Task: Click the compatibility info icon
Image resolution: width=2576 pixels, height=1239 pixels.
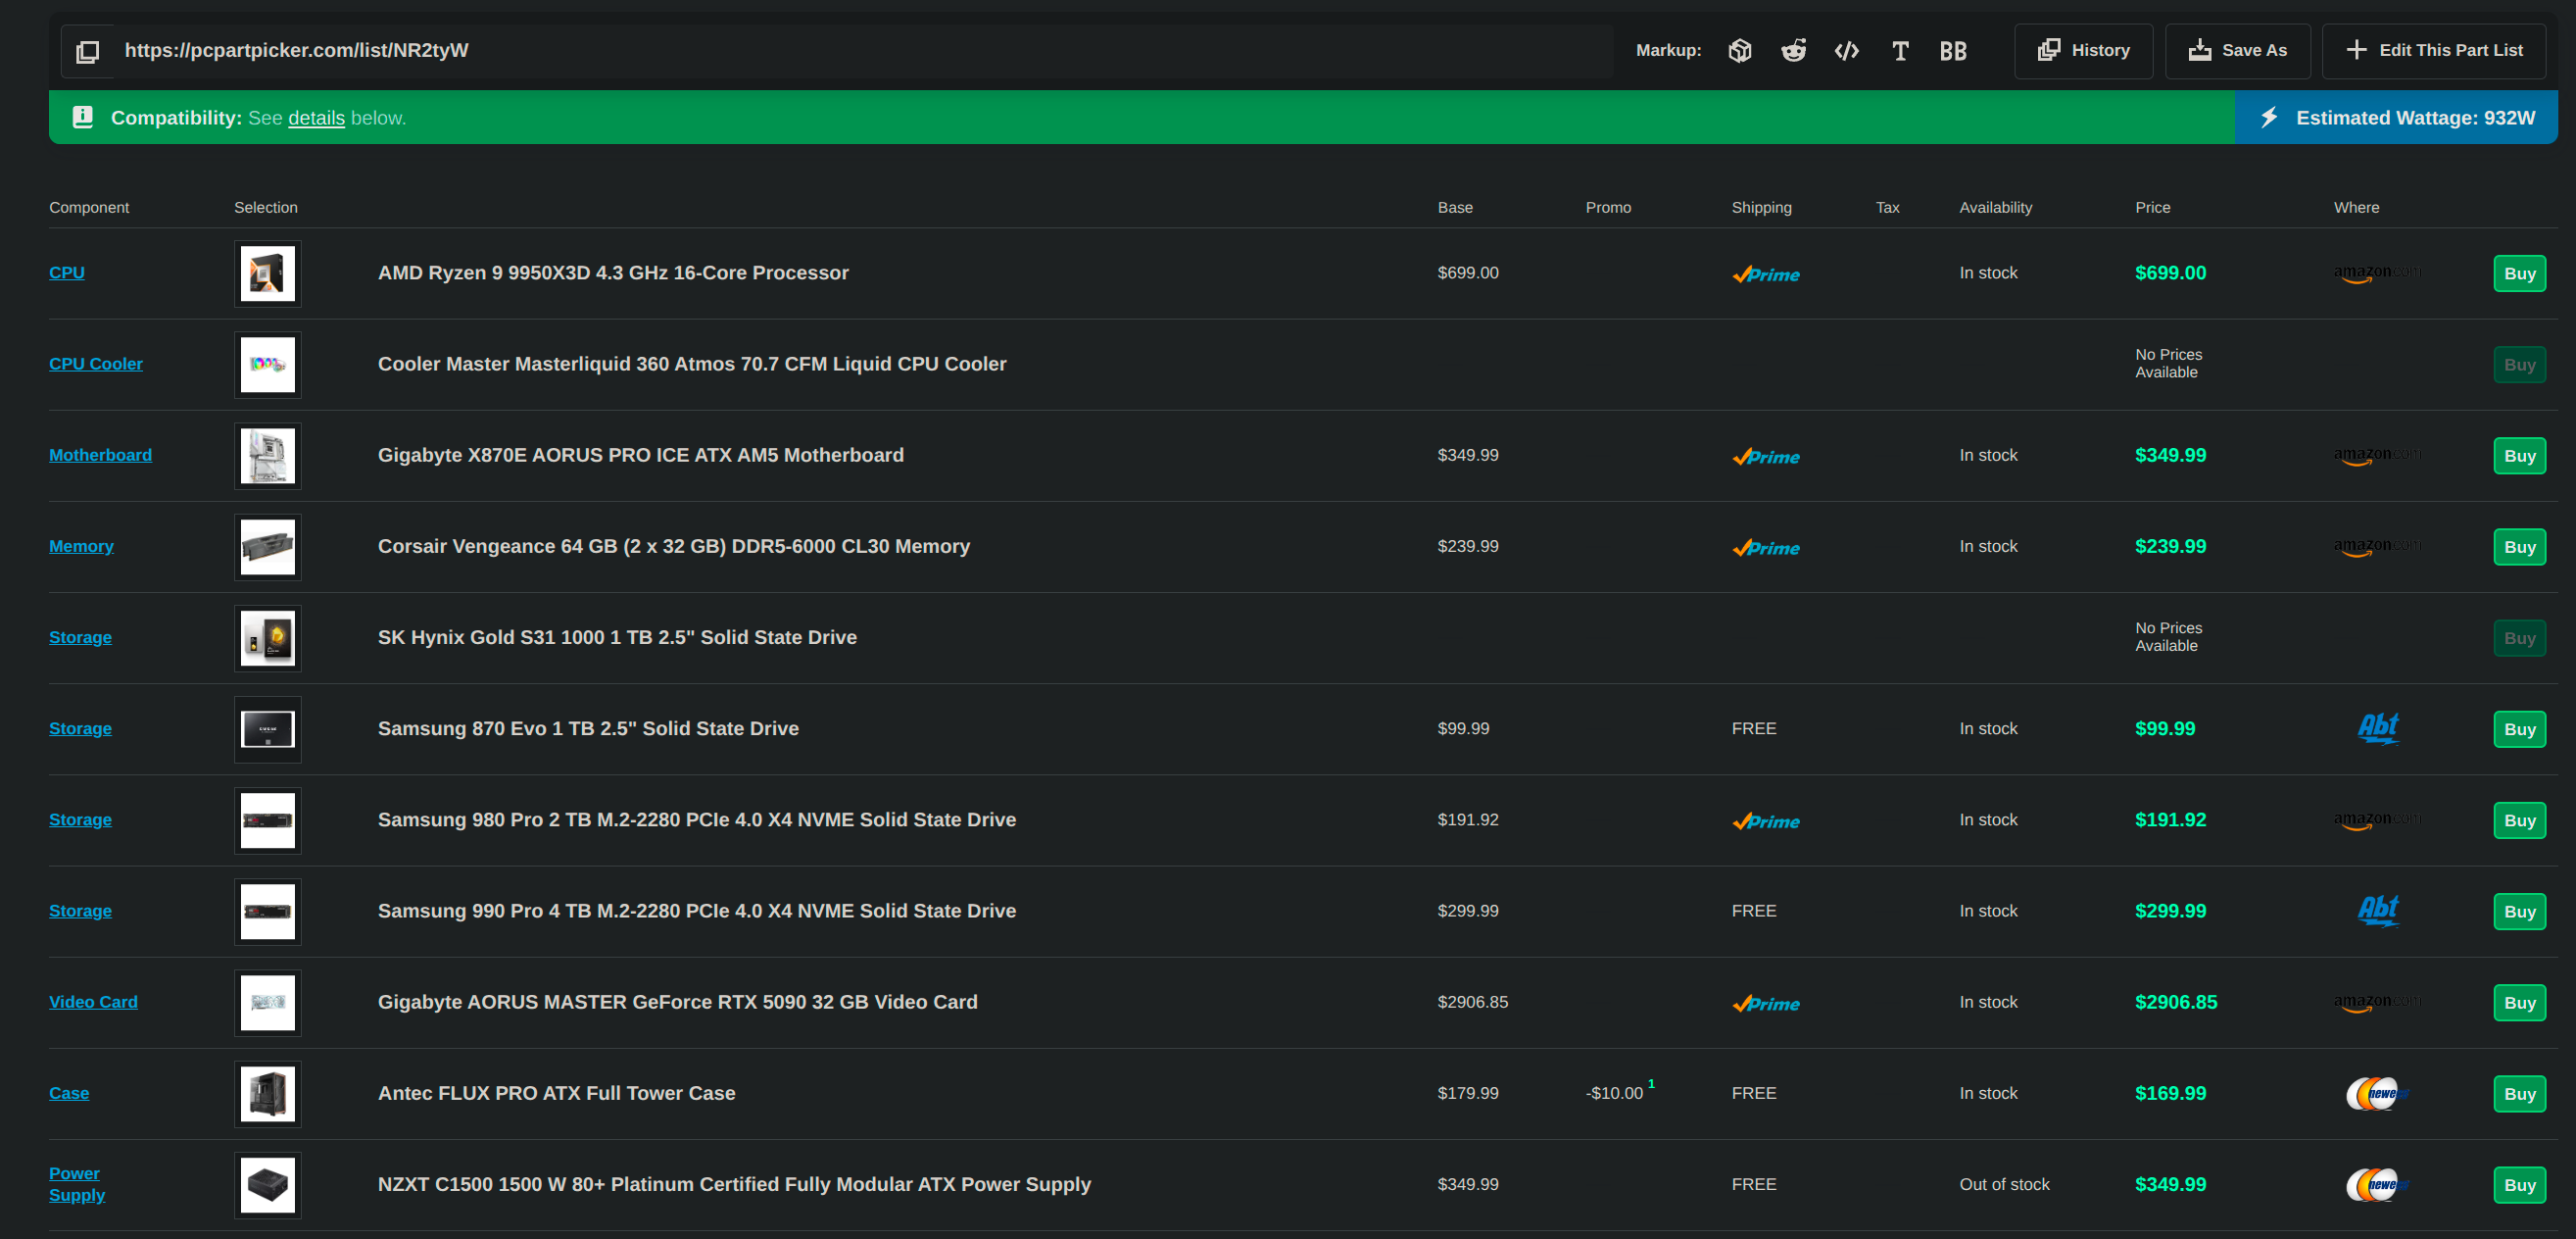Action: tap(83, 117)
